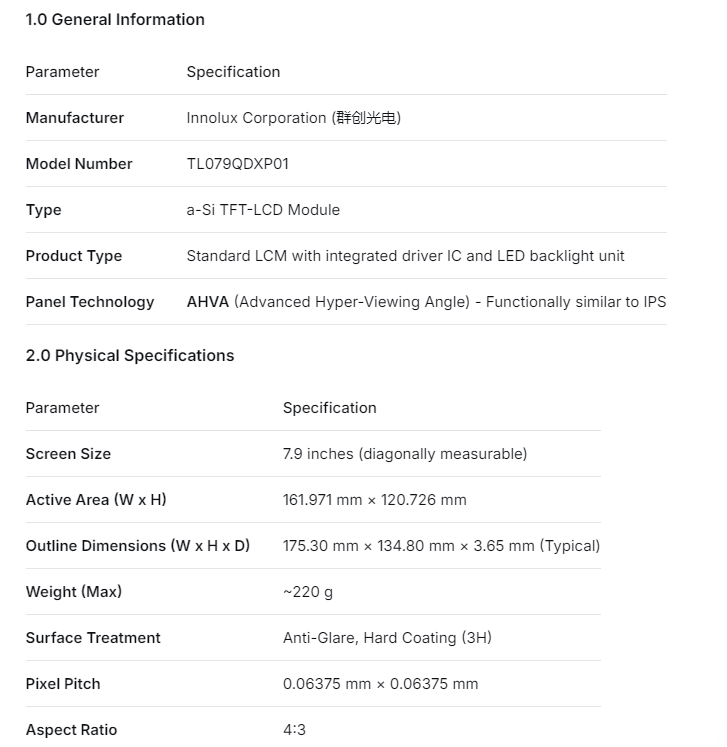Click the '1.0 General Information' heading
The image size is (727, 747).
tap(115, 19)
